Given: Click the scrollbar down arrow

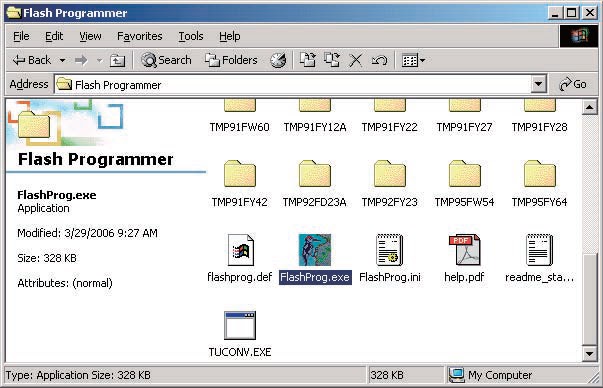Looking at the screenshot, I should [x=589, y=353].
